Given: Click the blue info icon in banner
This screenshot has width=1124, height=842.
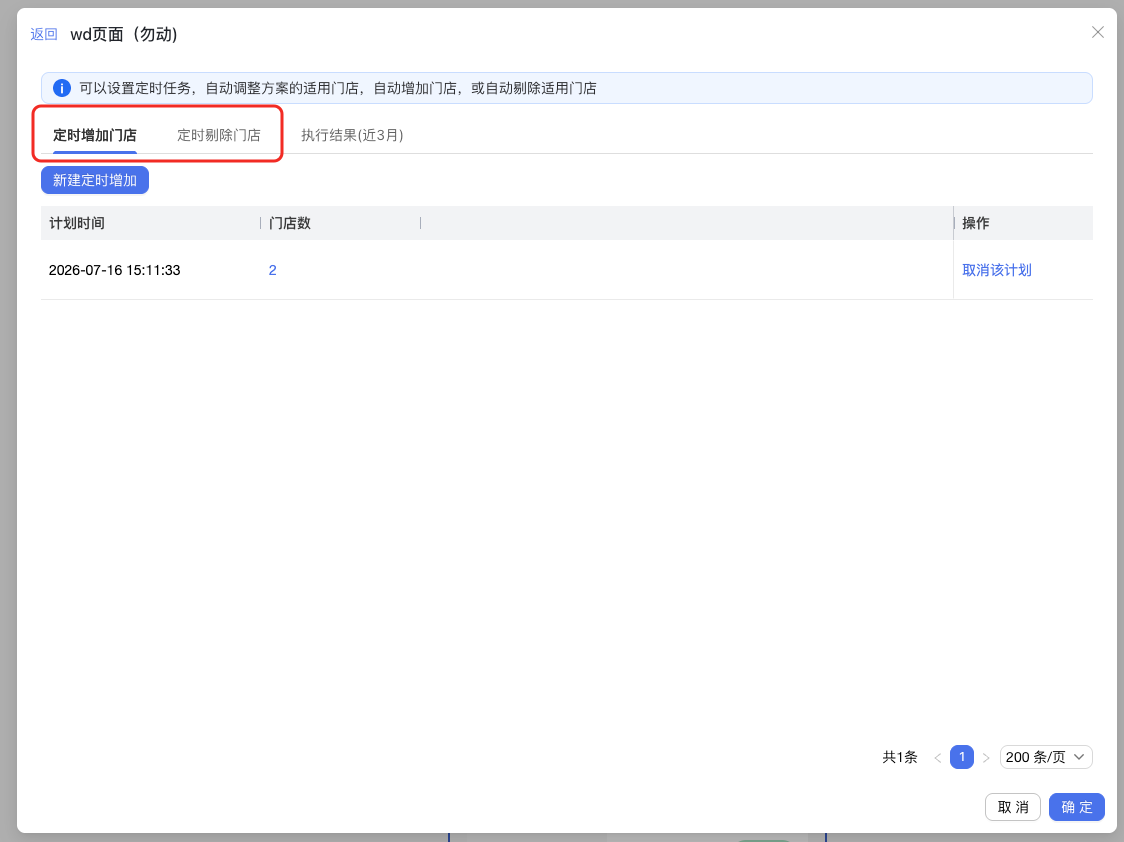Looking at the screenshot, I should (62, 88).
